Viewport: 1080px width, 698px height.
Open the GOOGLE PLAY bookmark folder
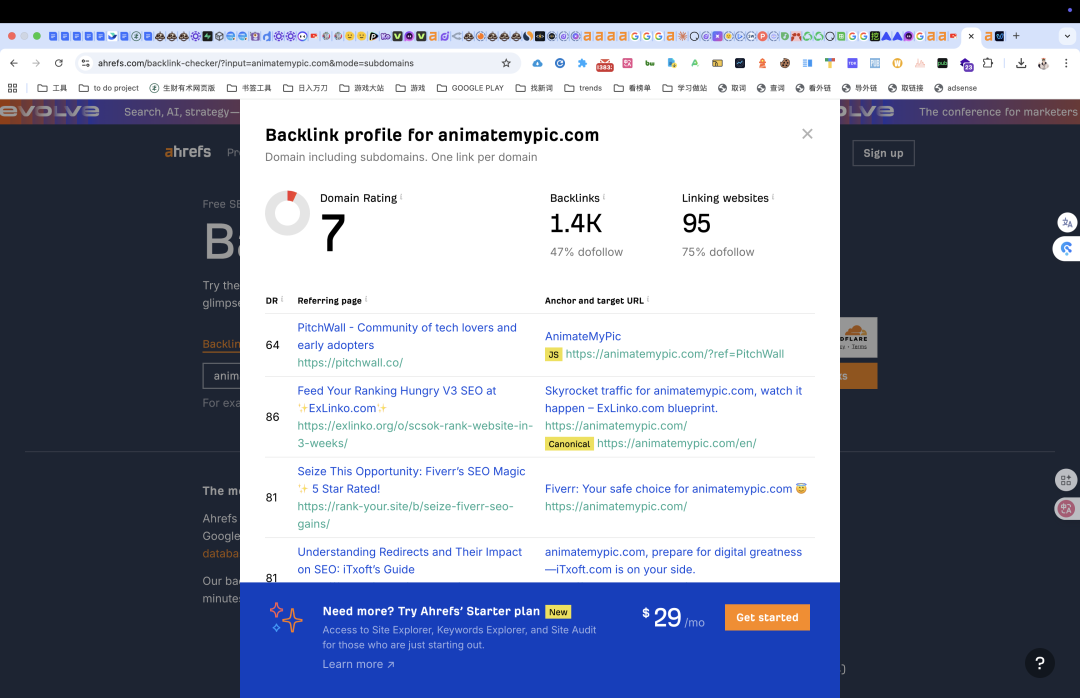[470, 88]
